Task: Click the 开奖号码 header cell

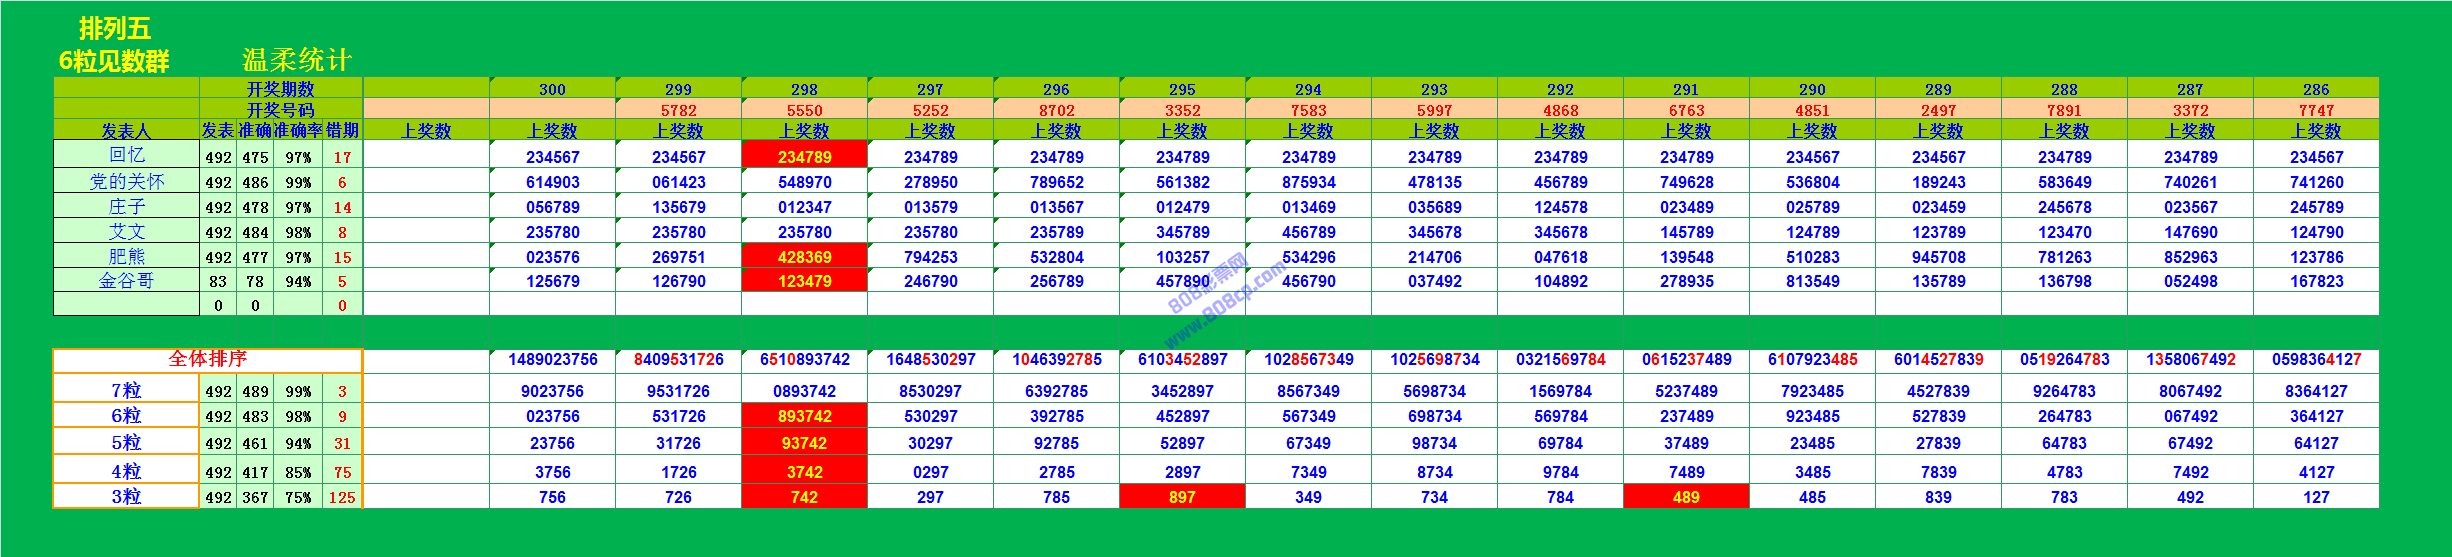Action: point(280,110)
